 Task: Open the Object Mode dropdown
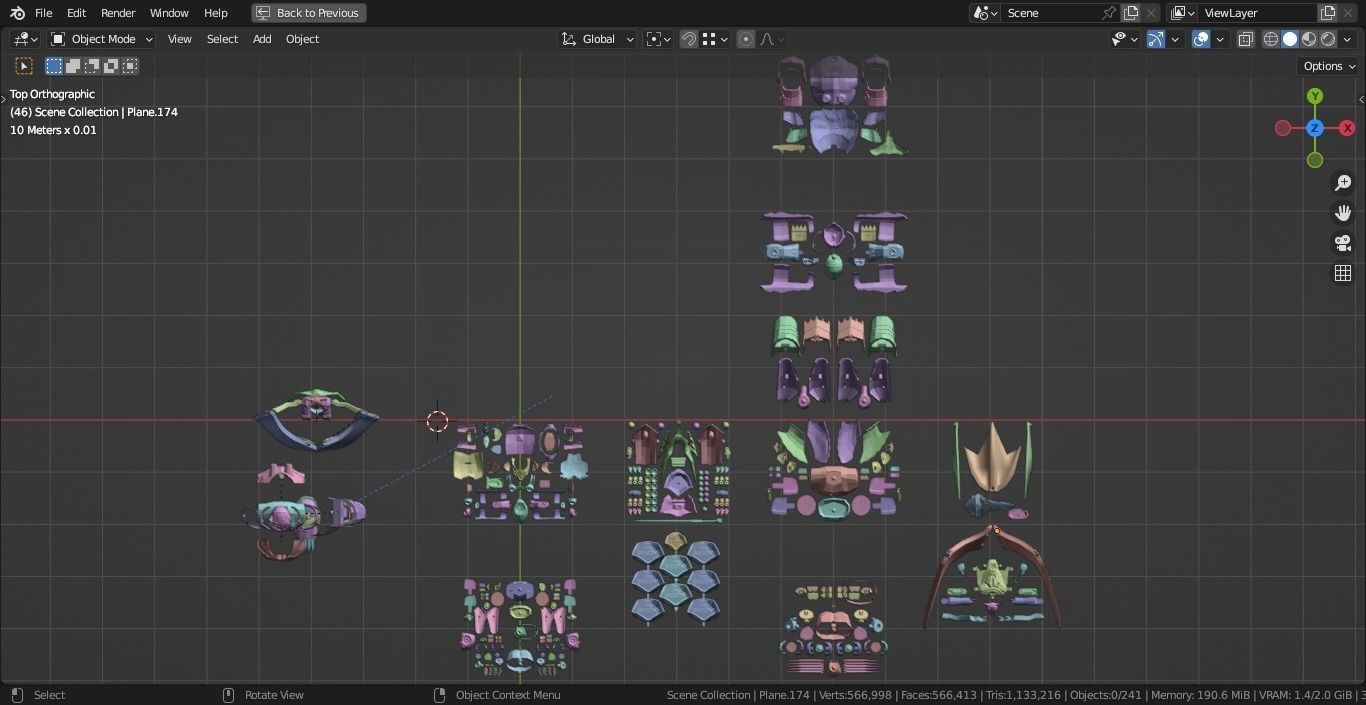(x=101, y=39)
